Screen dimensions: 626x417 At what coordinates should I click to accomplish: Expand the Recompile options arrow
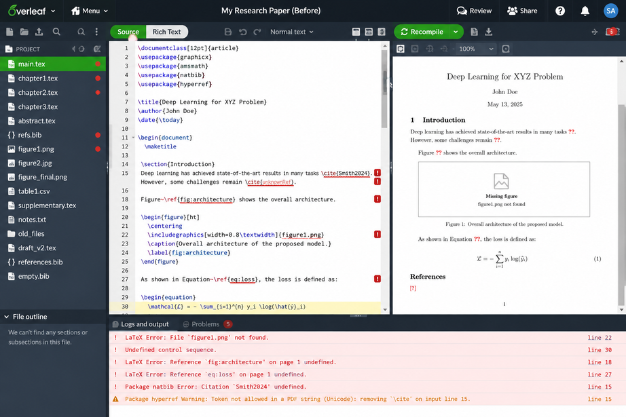[x=456, y=32]
